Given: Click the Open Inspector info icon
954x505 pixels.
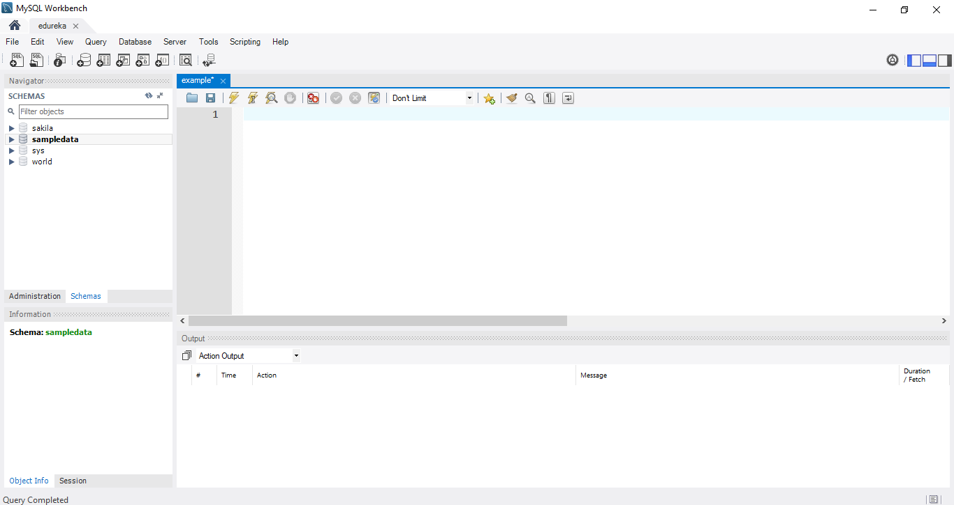Looking at the screenshot, I should pos(60,61).
